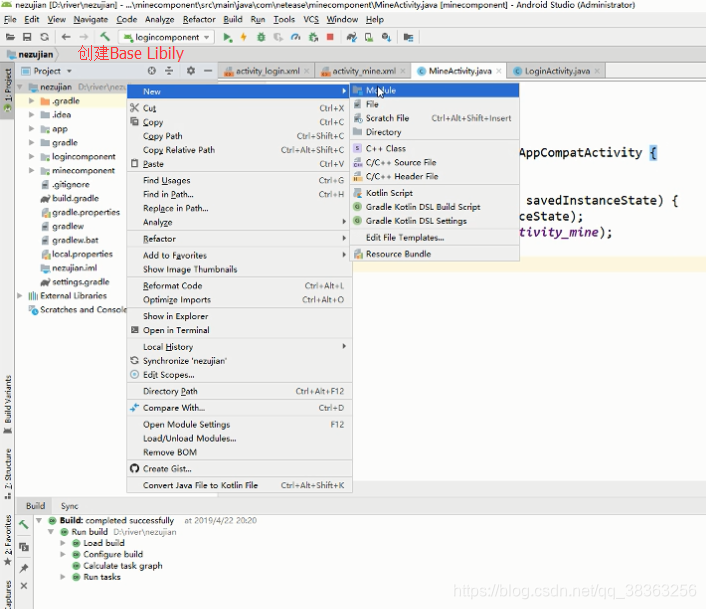Click Open Module Settings
706x609 pixels.
(239, 424)
